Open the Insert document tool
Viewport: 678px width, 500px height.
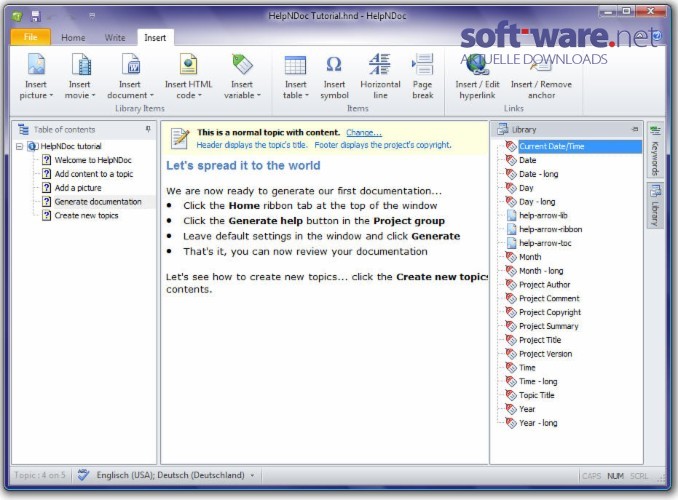130,76
